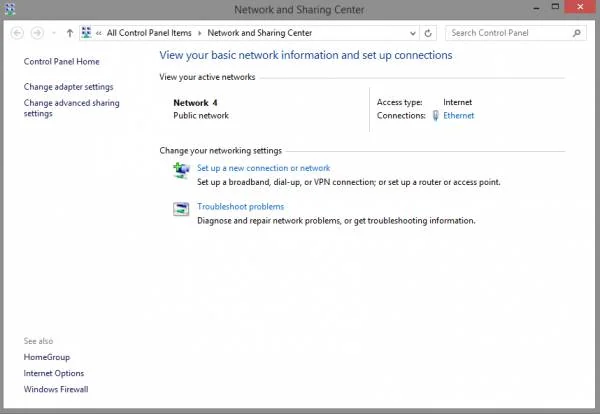
Task: Click the Public network label
Action: (x=201, y=116)
